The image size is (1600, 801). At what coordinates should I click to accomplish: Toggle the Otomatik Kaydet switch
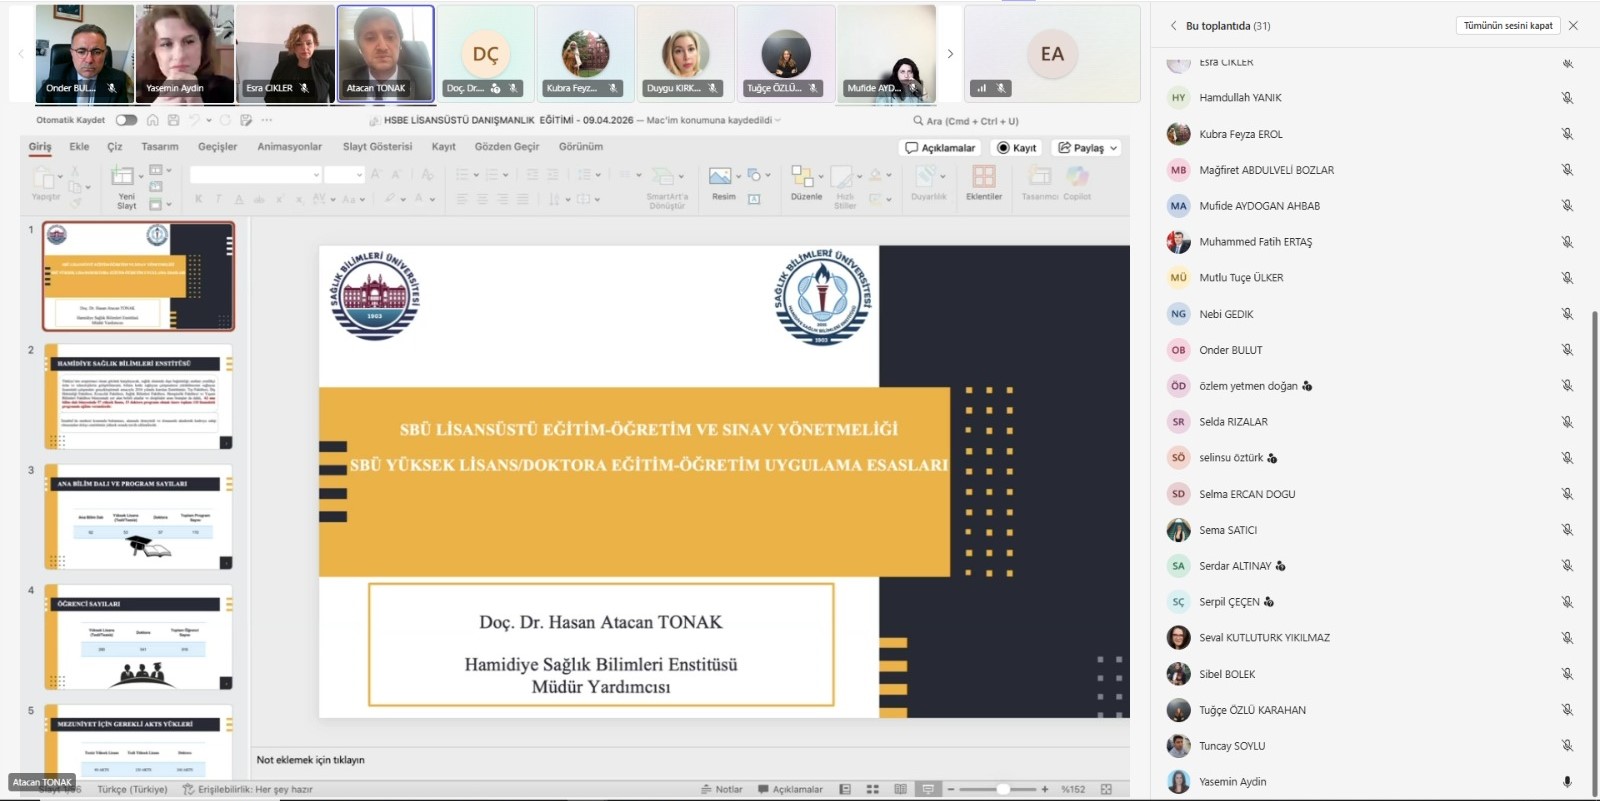pos(126,120)
